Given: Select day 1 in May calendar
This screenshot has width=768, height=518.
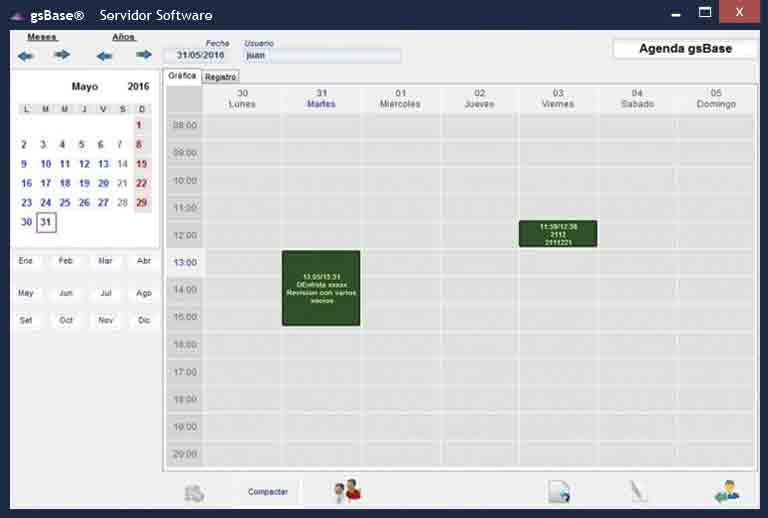Looking at the screenshot, I should coord(139,125).
